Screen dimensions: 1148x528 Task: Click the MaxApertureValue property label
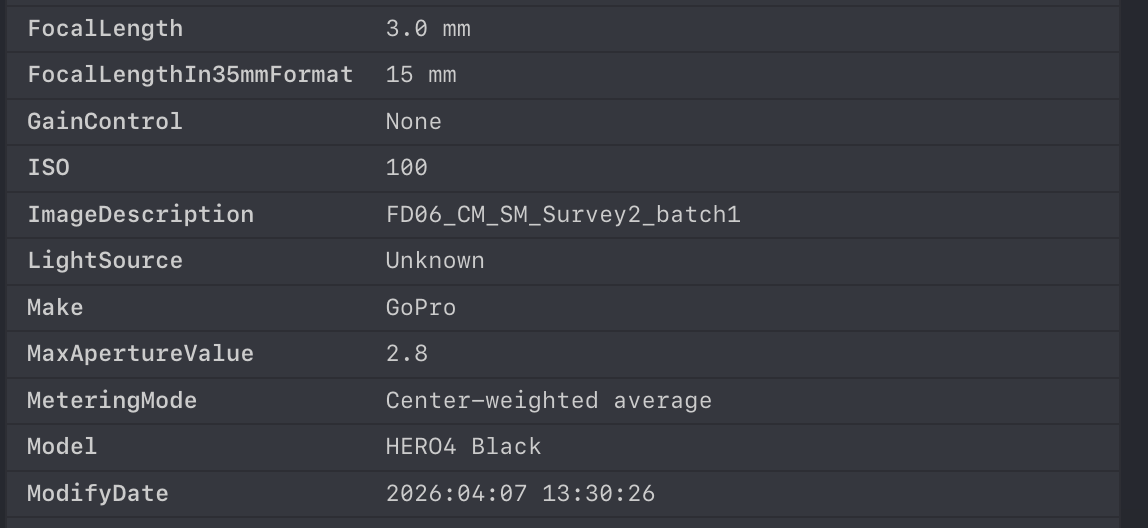tap(140, 354)
